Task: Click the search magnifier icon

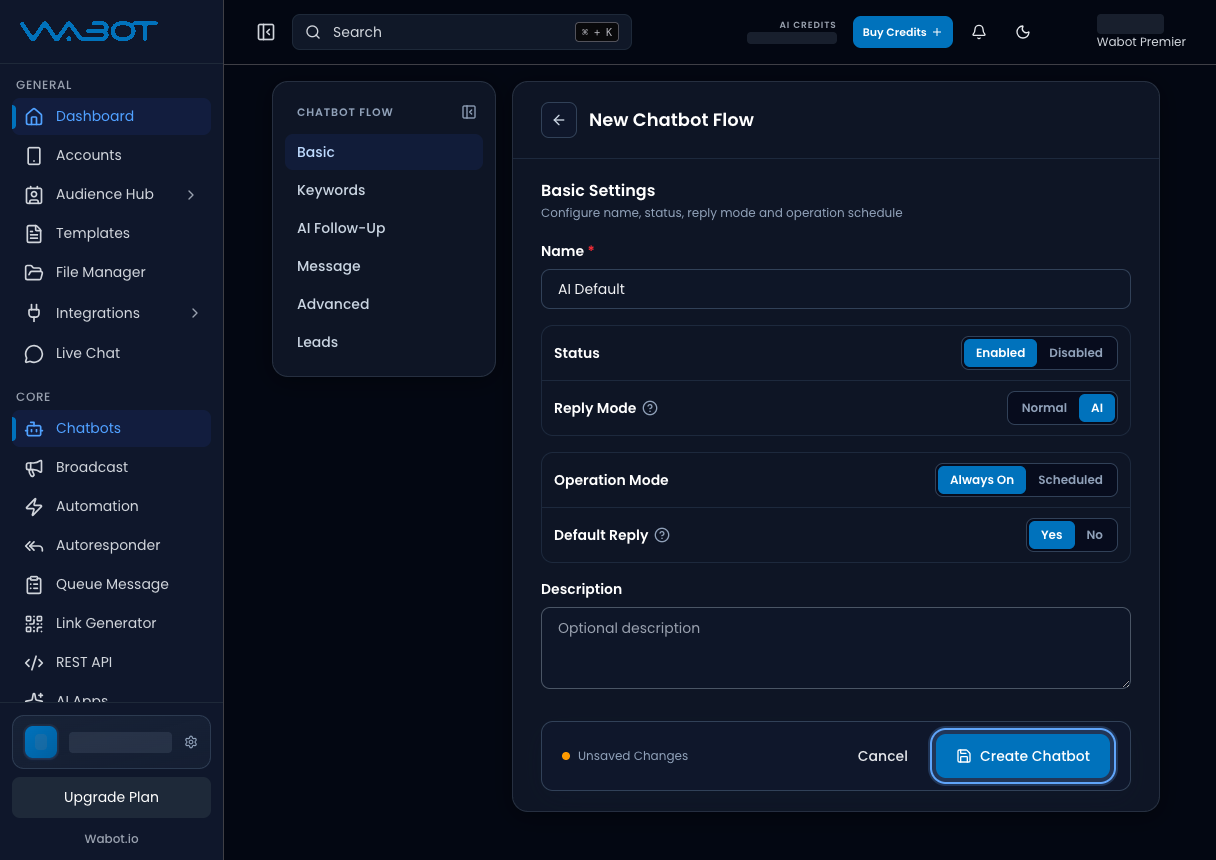Action: point(313,32)
